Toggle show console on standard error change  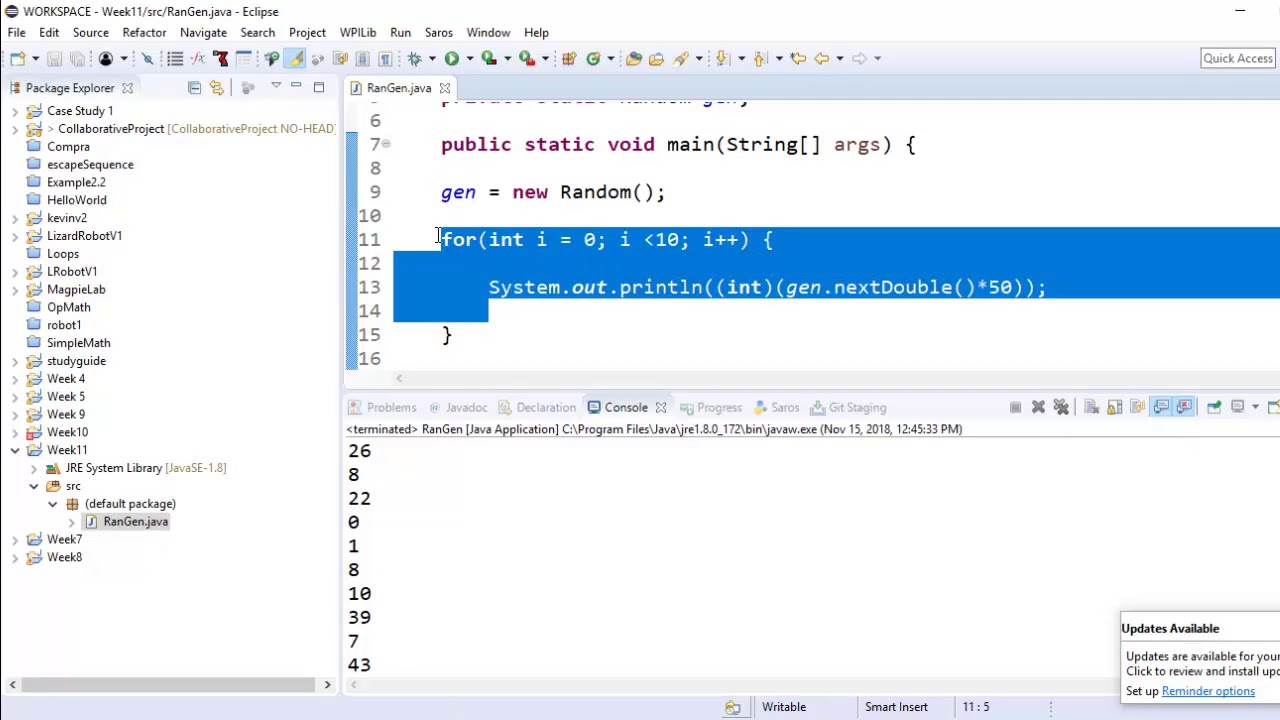(1184, 407)
